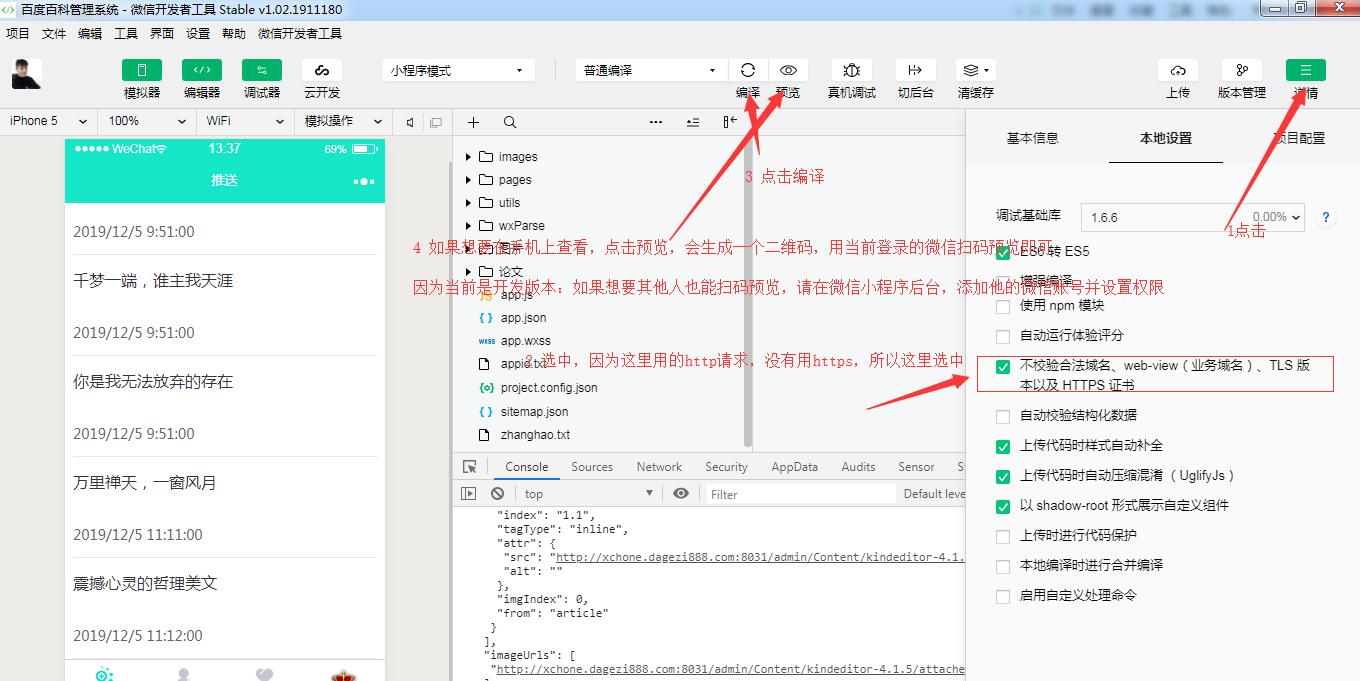Viewport: 1360px width, 681px height.
Task: Uncheck 上传代码时样式自动补全
Action: click(x=1003, y=446)
